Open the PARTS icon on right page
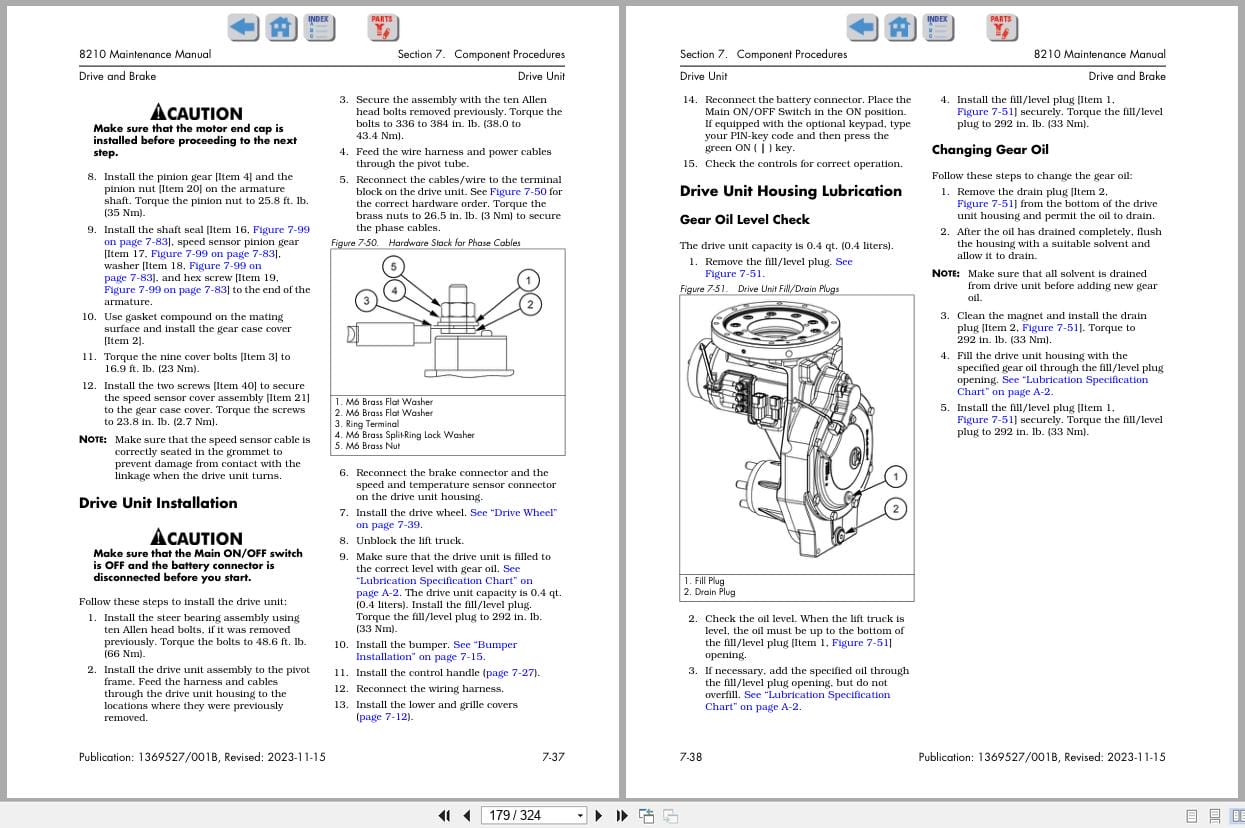 pyautogui.click(x=1001, y=27)
